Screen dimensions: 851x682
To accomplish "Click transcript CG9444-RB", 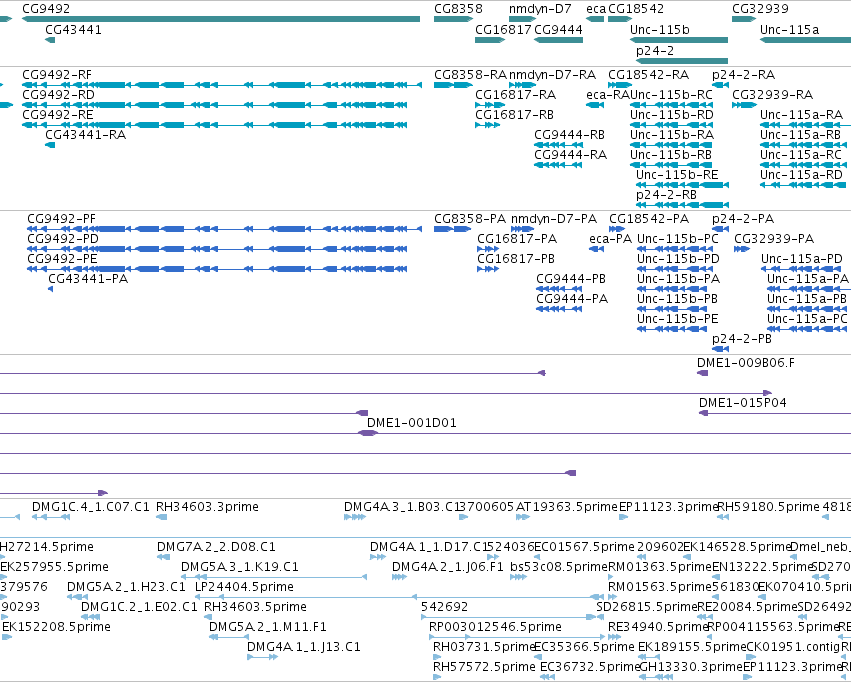I will click(x=569, y=135).
